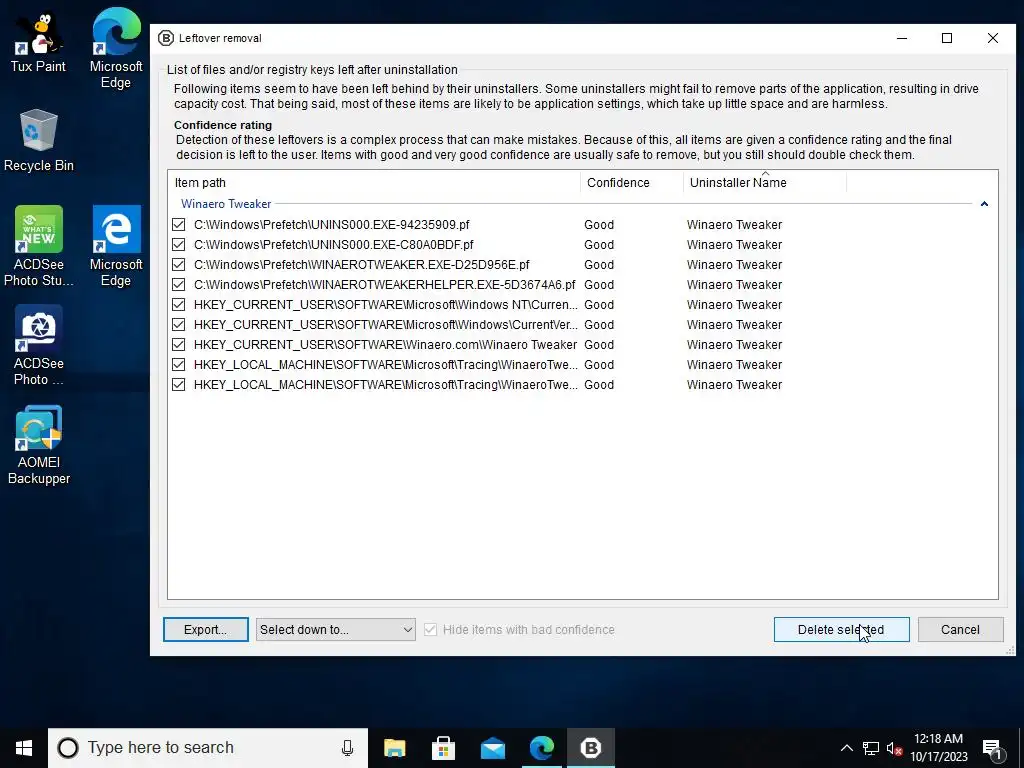Viewport: 1024px width, 768px height.
Task: Uncheck UNINS000.EXE-C80A0BDF.pf item
Action: pos(178,245)
